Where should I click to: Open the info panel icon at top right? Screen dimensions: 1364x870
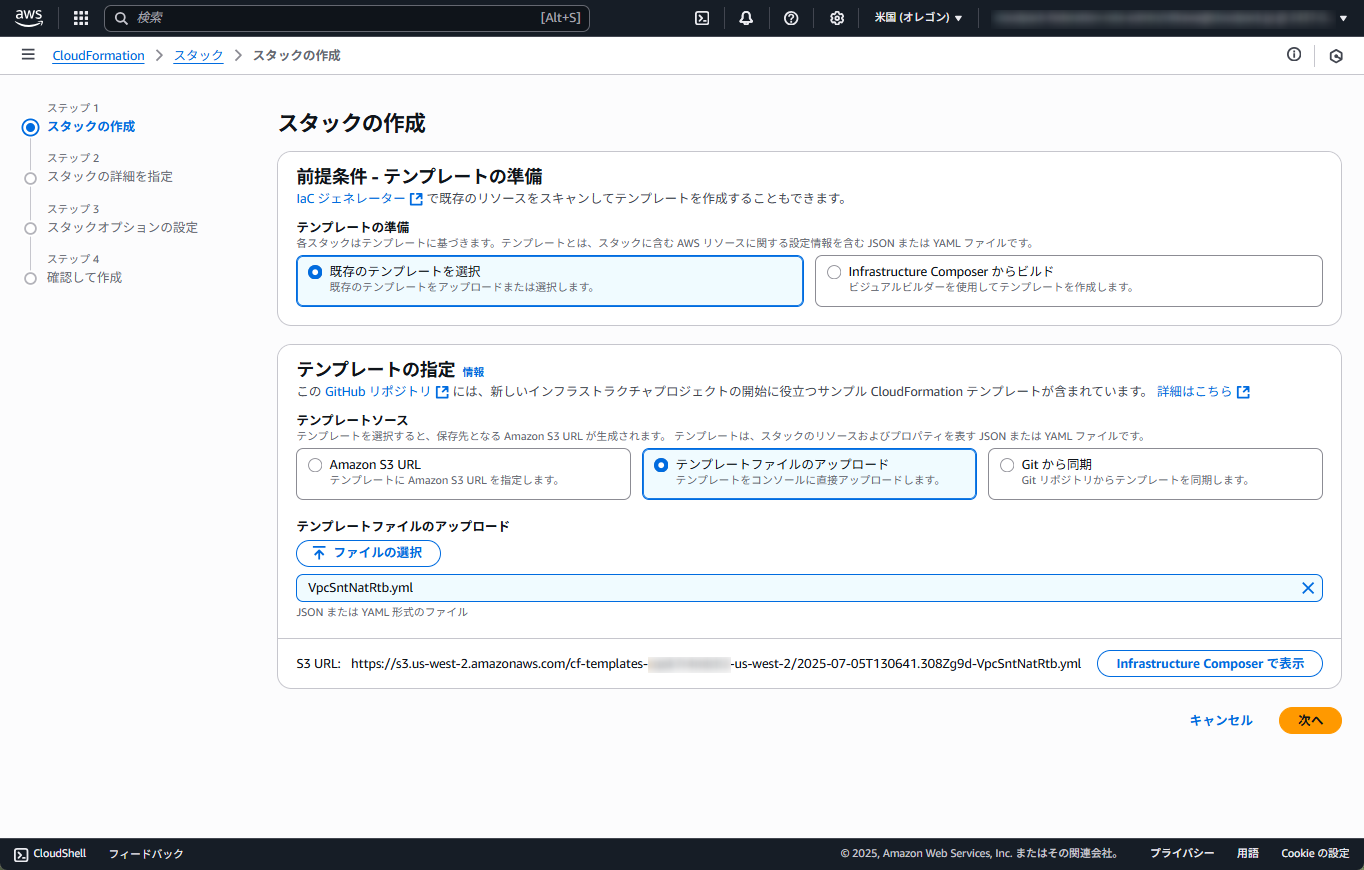click(1294, 55)
